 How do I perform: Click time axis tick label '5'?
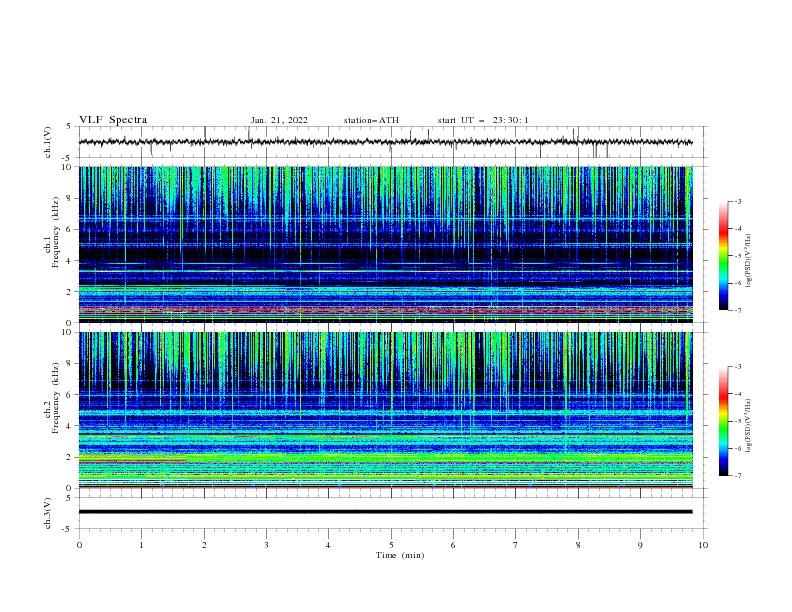coord(391,545)
